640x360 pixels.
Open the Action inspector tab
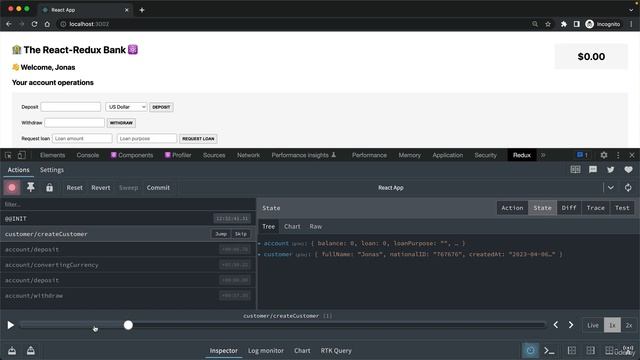[x=512, y=208]
